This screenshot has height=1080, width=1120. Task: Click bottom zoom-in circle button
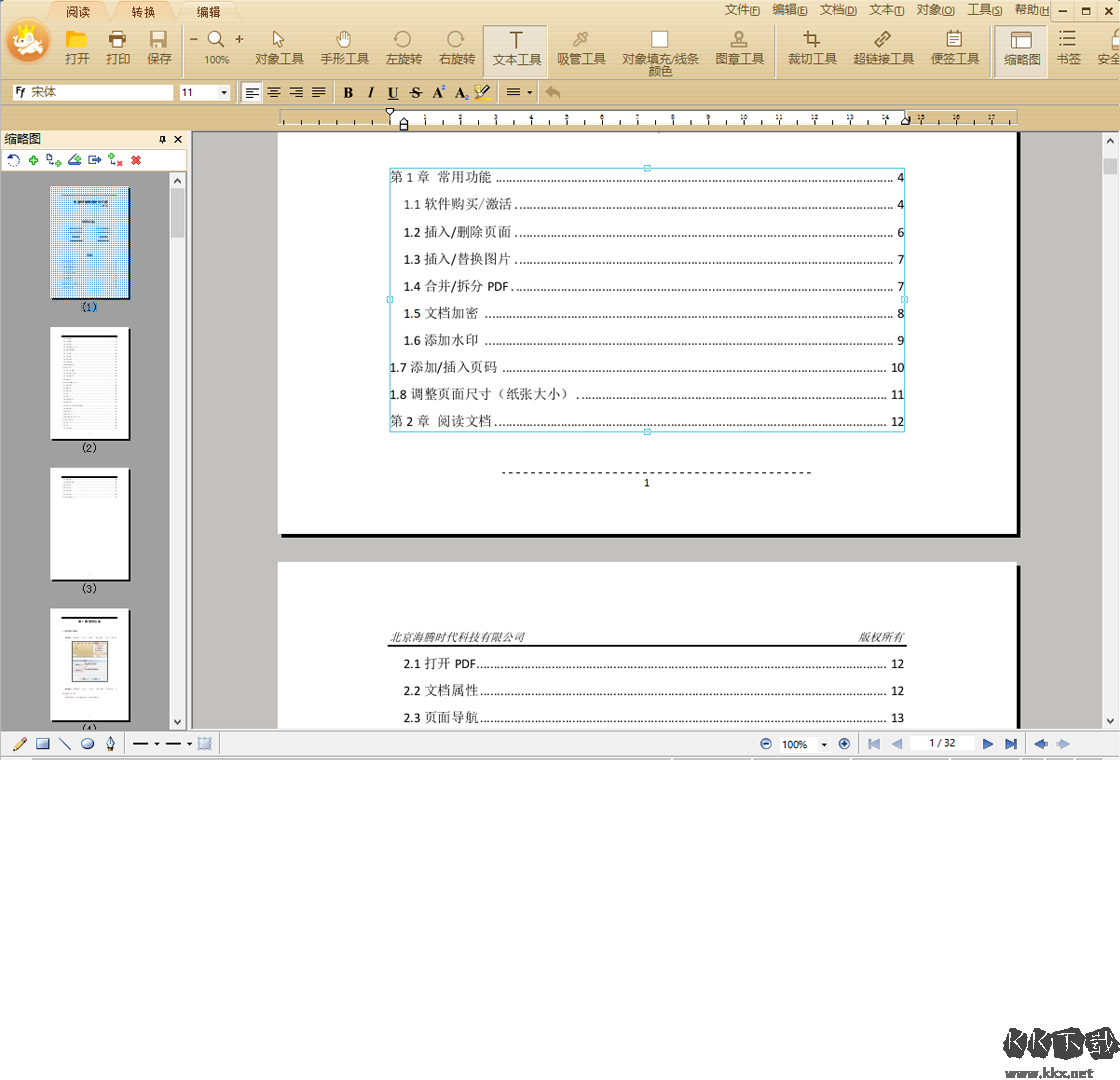[844, 744]
